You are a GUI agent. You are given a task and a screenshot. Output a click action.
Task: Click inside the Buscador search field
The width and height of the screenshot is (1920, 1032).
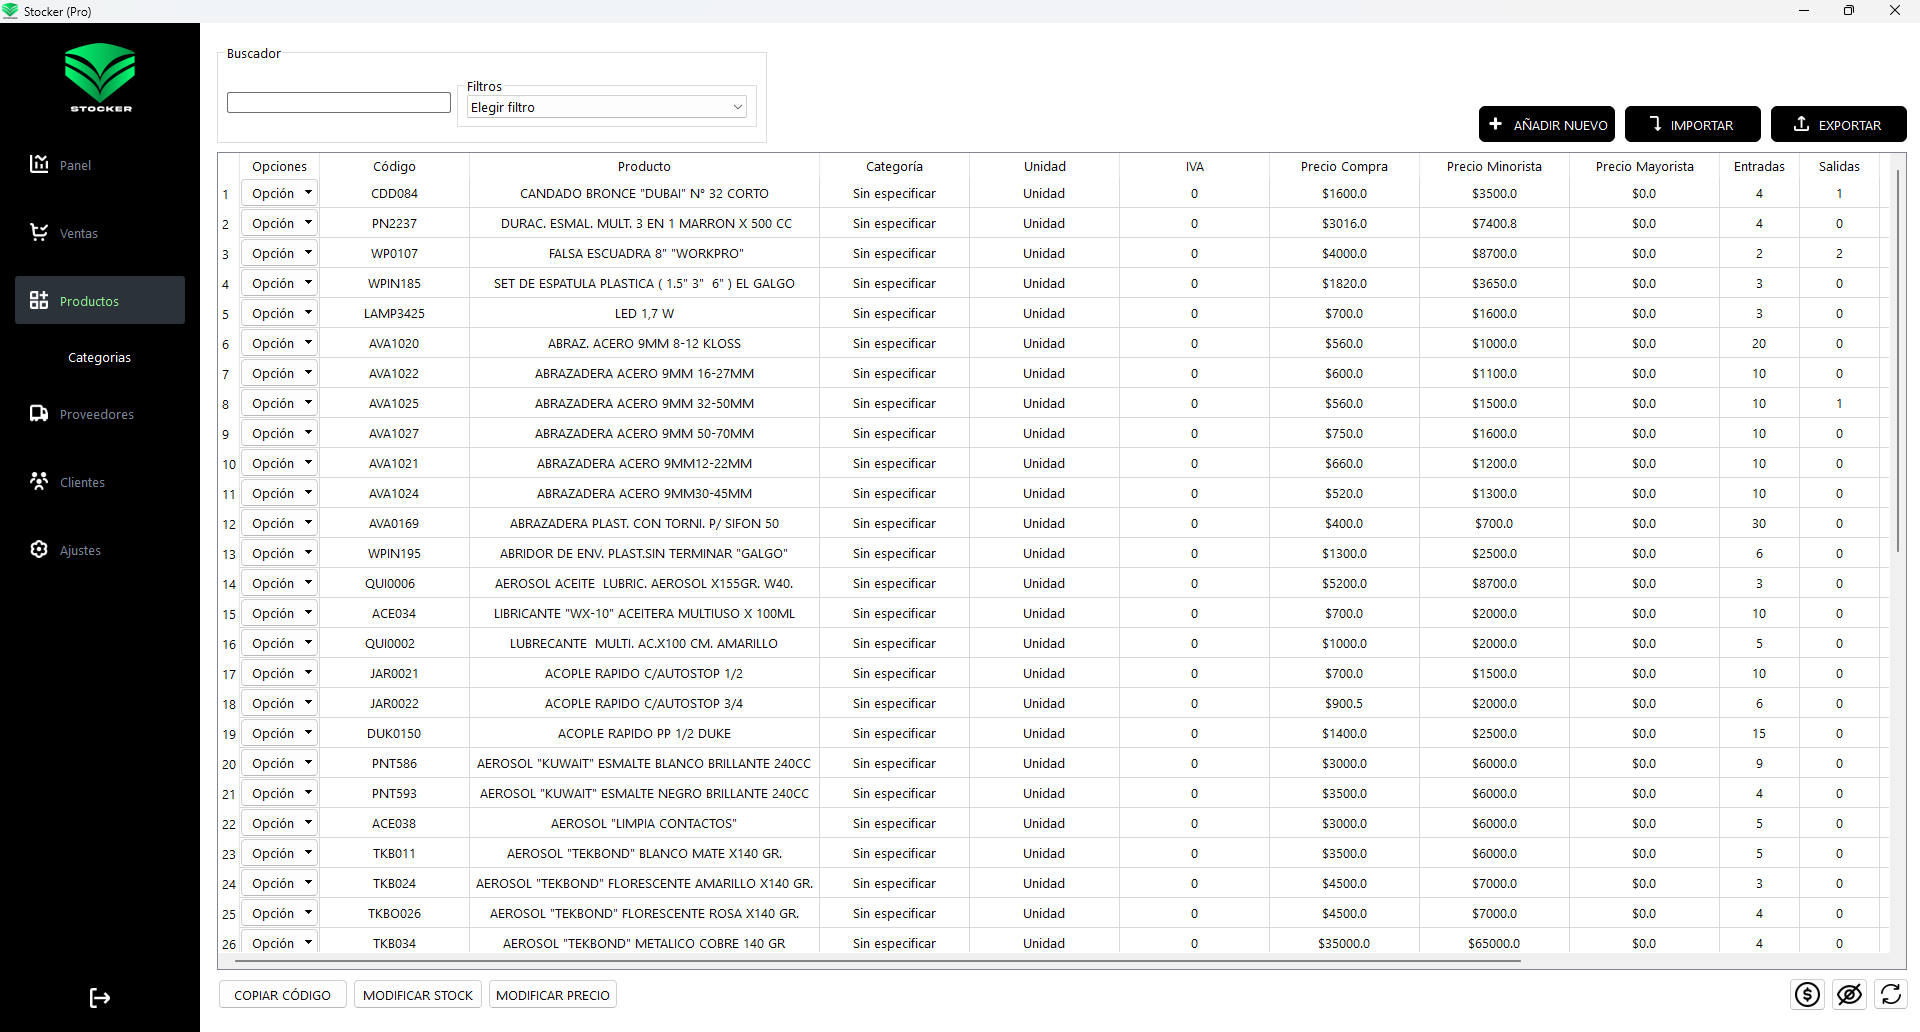pos(338,101)
